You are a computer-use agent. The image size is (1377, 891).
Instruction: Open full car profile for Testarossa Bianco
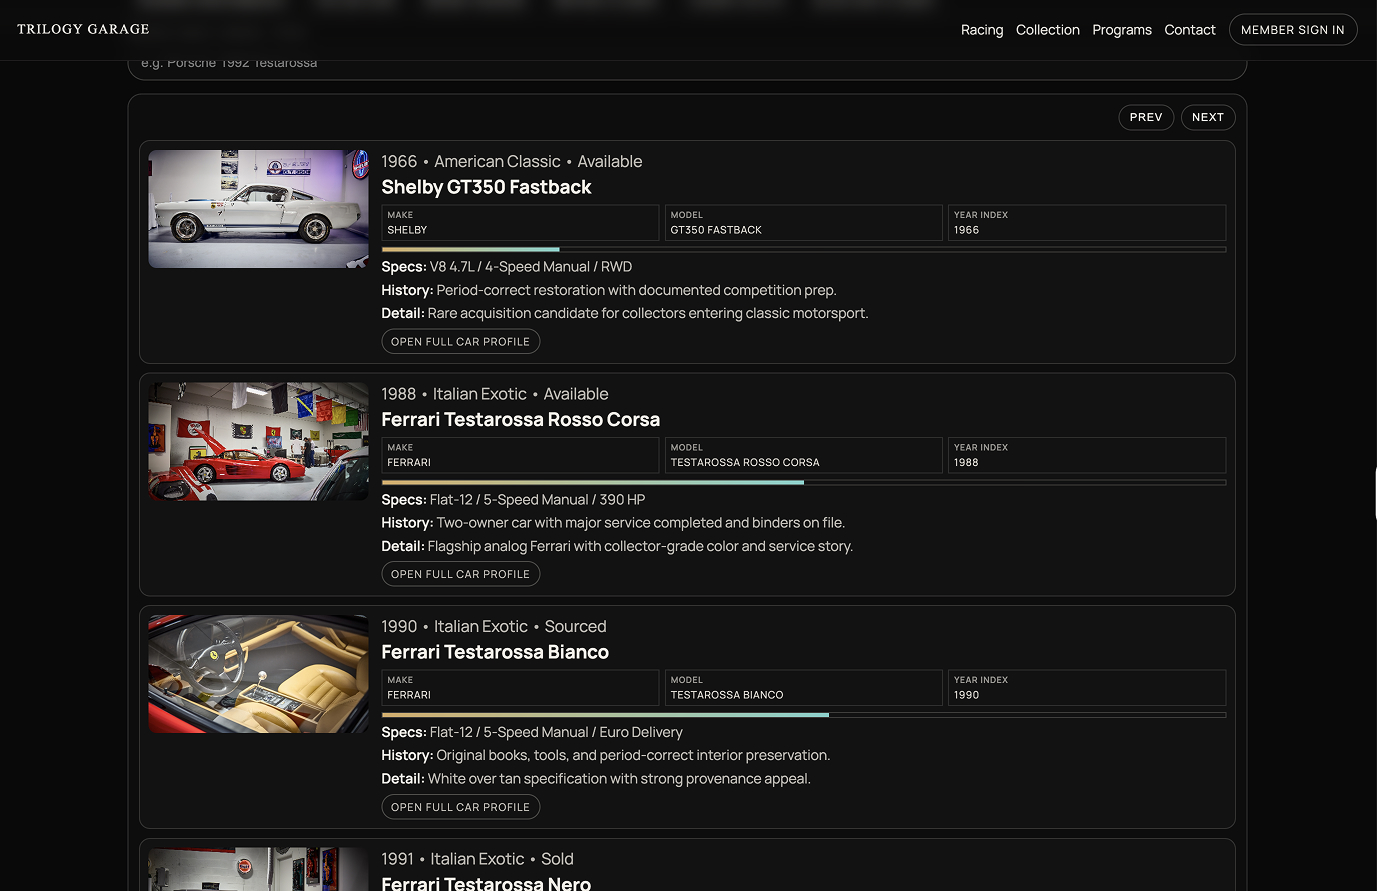[x=460, y=806]
